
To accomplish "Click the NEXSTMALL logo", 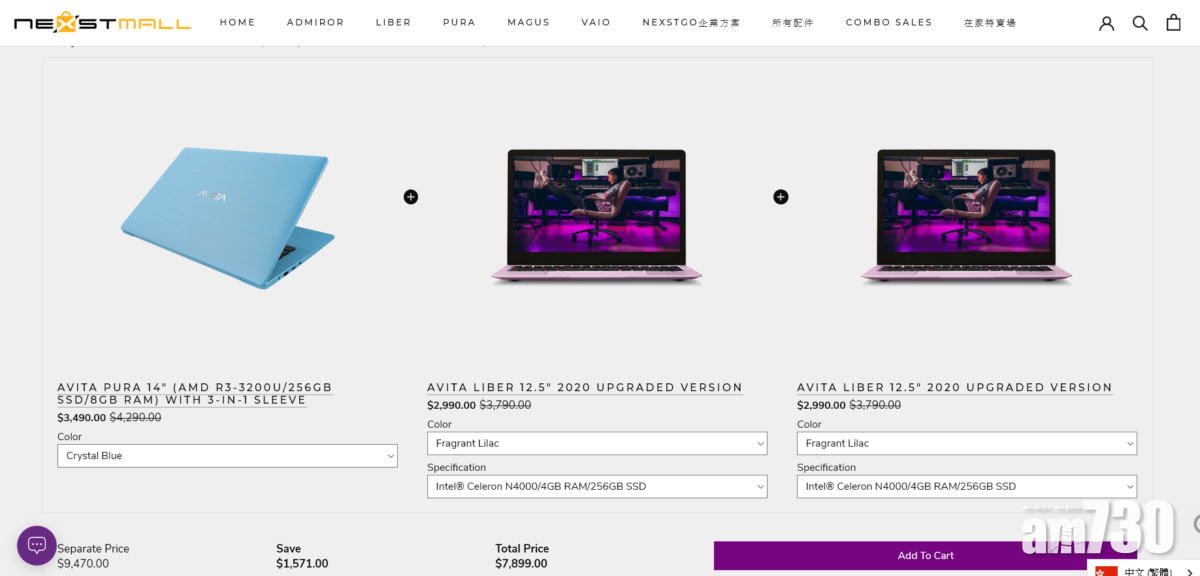I will [102, 22].
